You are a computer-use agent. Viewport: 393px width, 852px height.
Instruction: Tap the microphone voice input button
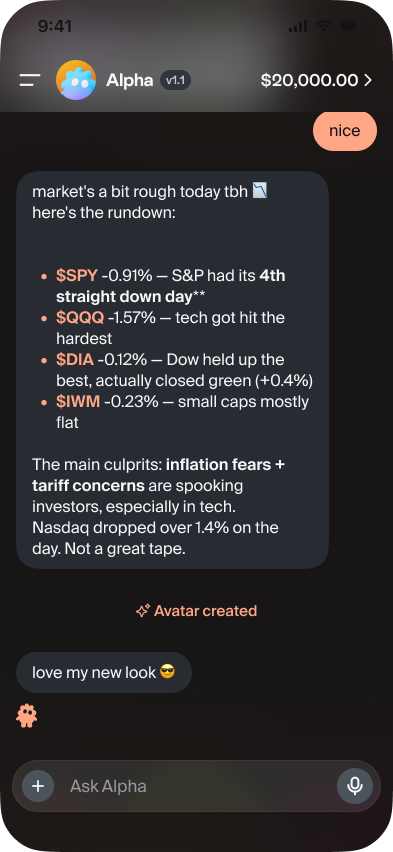pos(355,786)
